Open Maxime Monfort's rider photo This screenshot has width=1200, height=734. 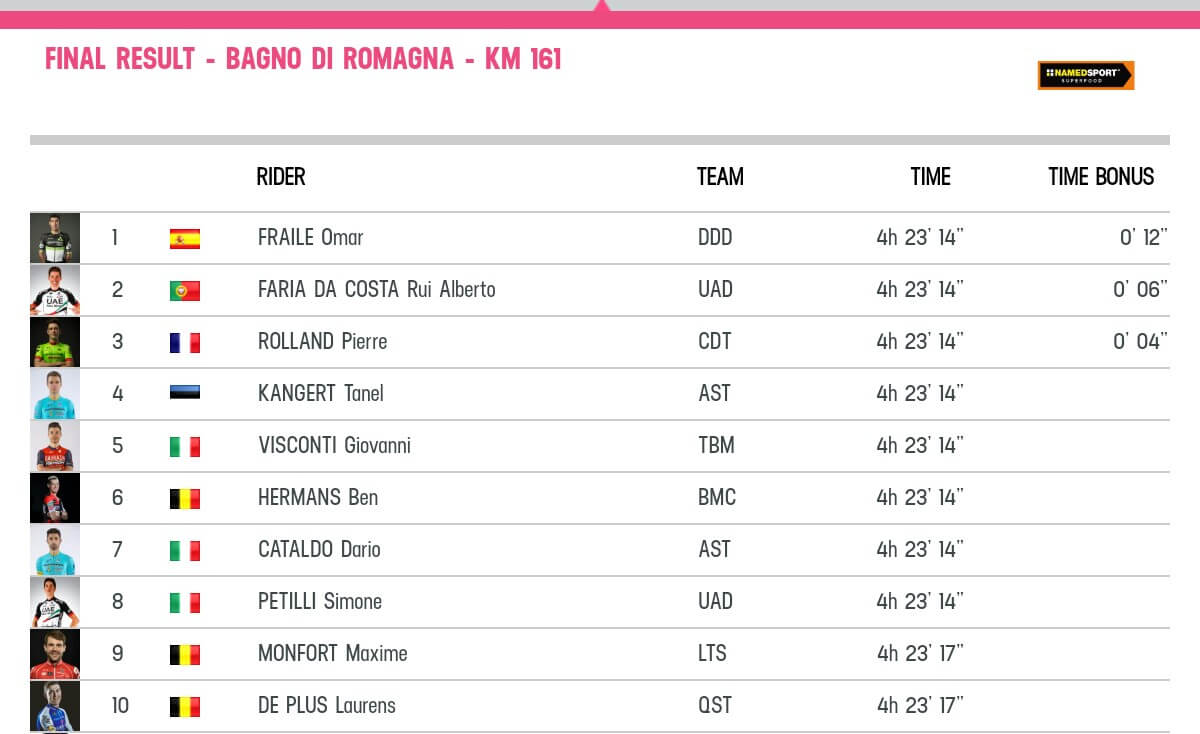(55, 654)
